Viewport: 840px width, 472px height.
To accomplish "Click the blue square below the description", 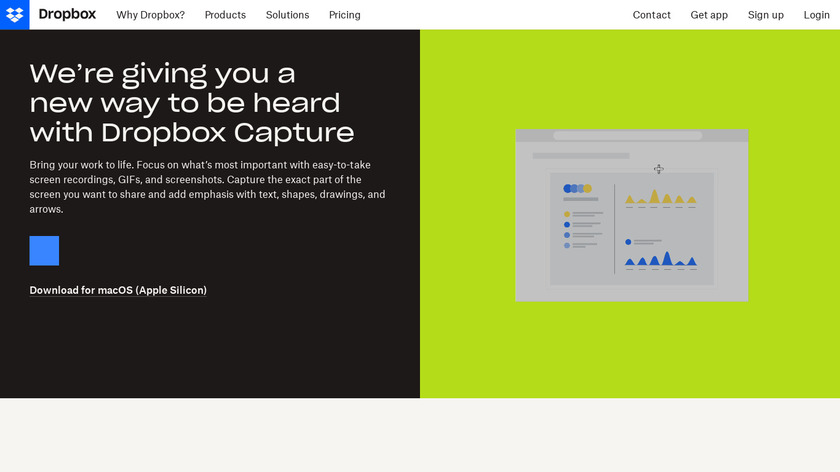I will coord(44,251).
